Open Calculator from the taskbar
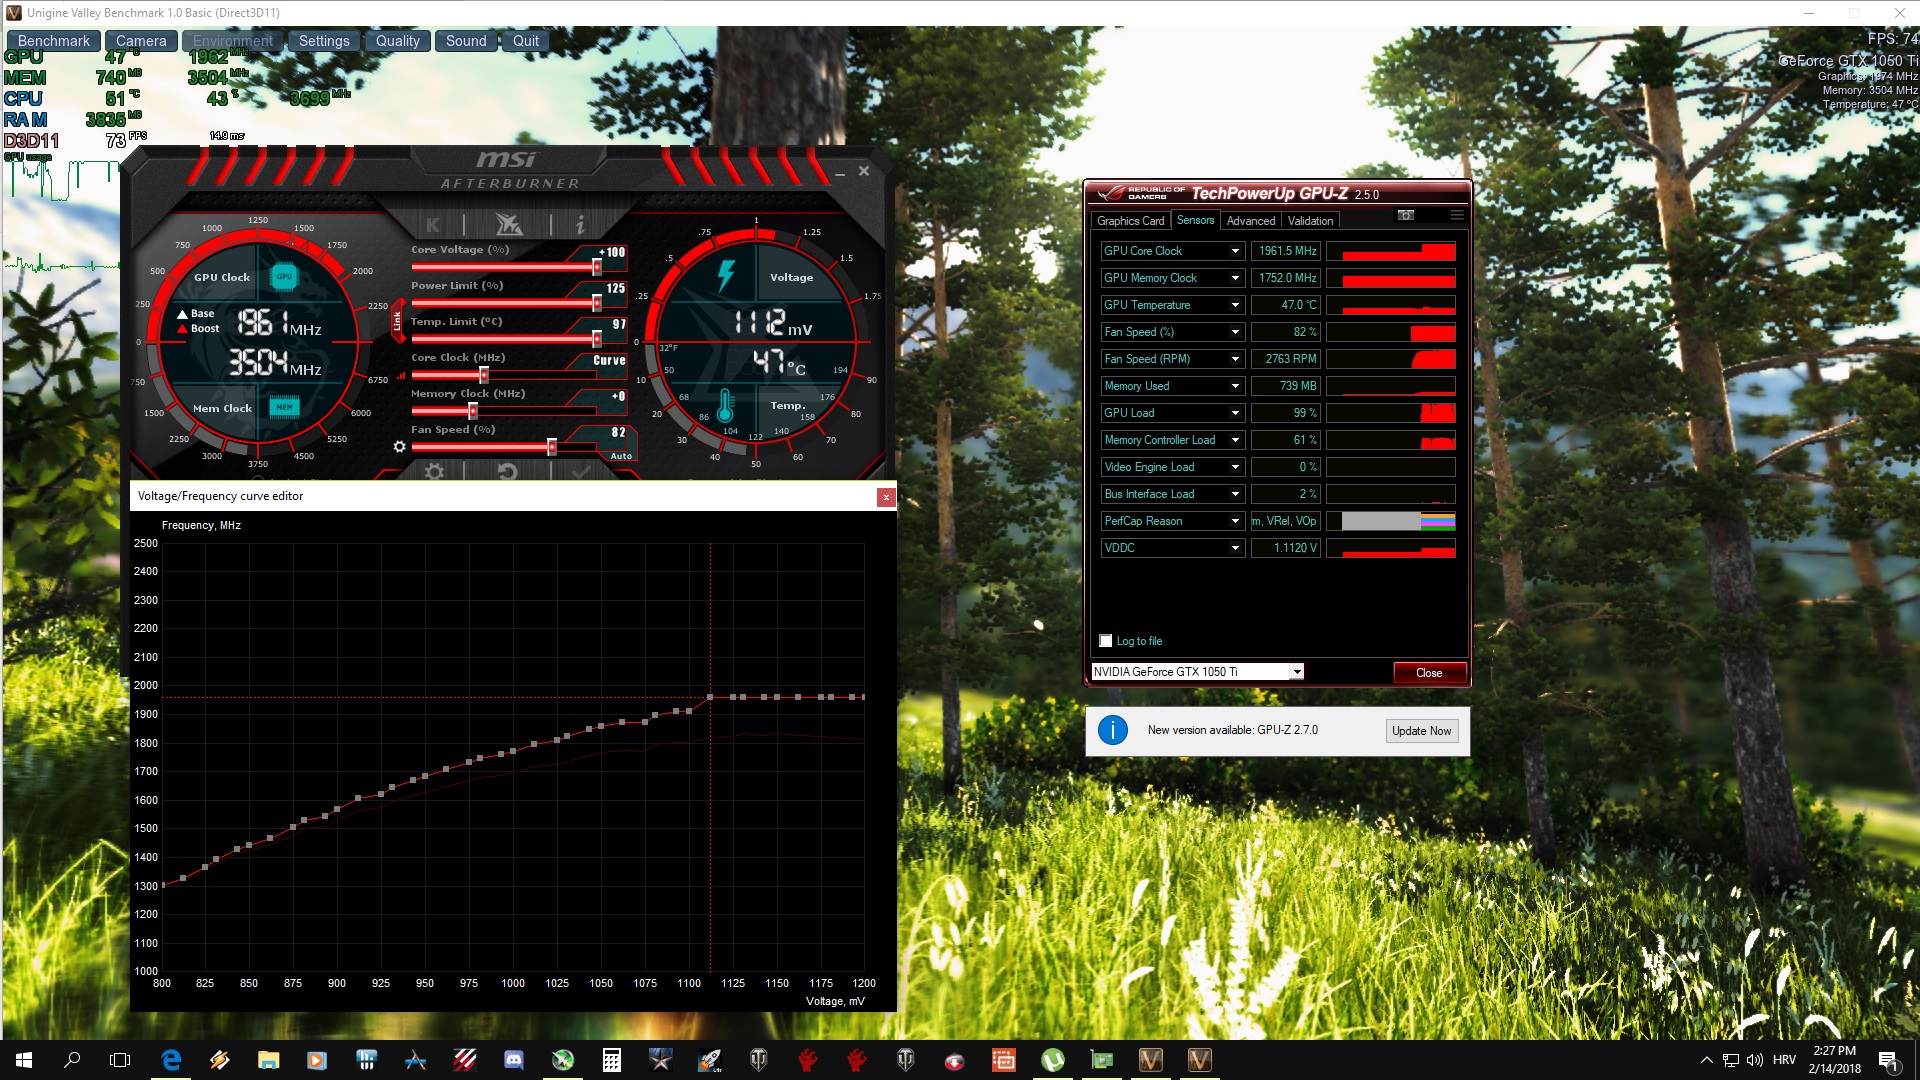The image size is (1920, 1080). pyautogui.click(x=612, y=1060)
